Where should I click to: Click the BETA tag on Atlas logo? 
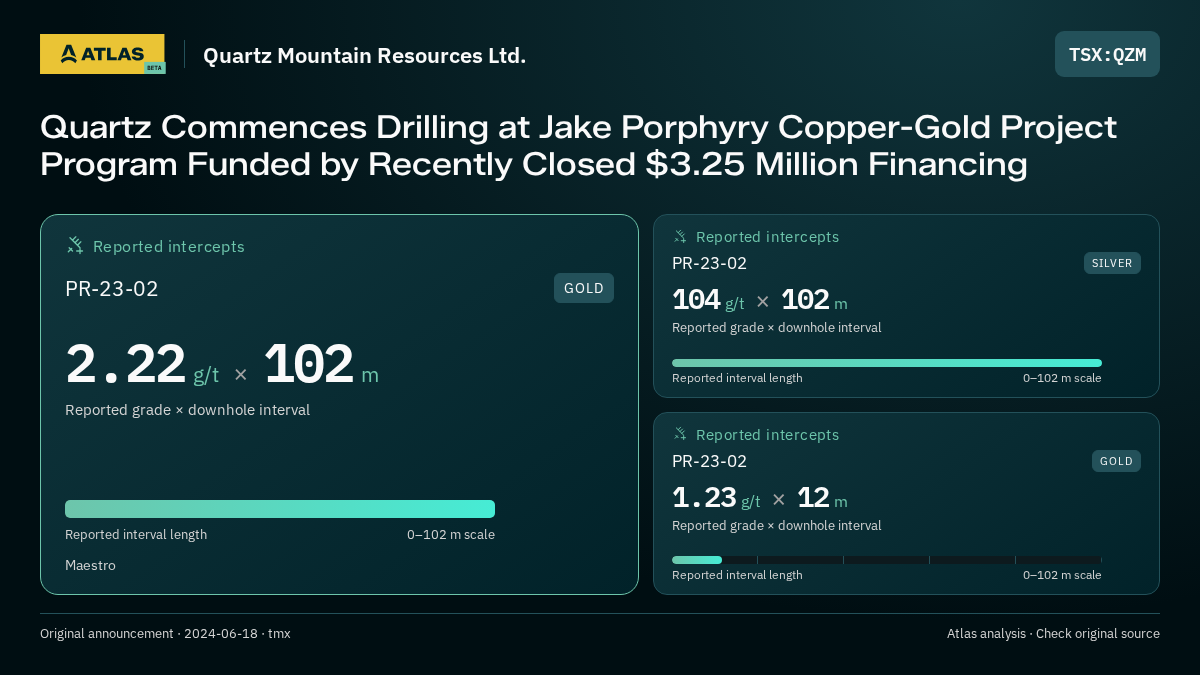click(154, 68)
